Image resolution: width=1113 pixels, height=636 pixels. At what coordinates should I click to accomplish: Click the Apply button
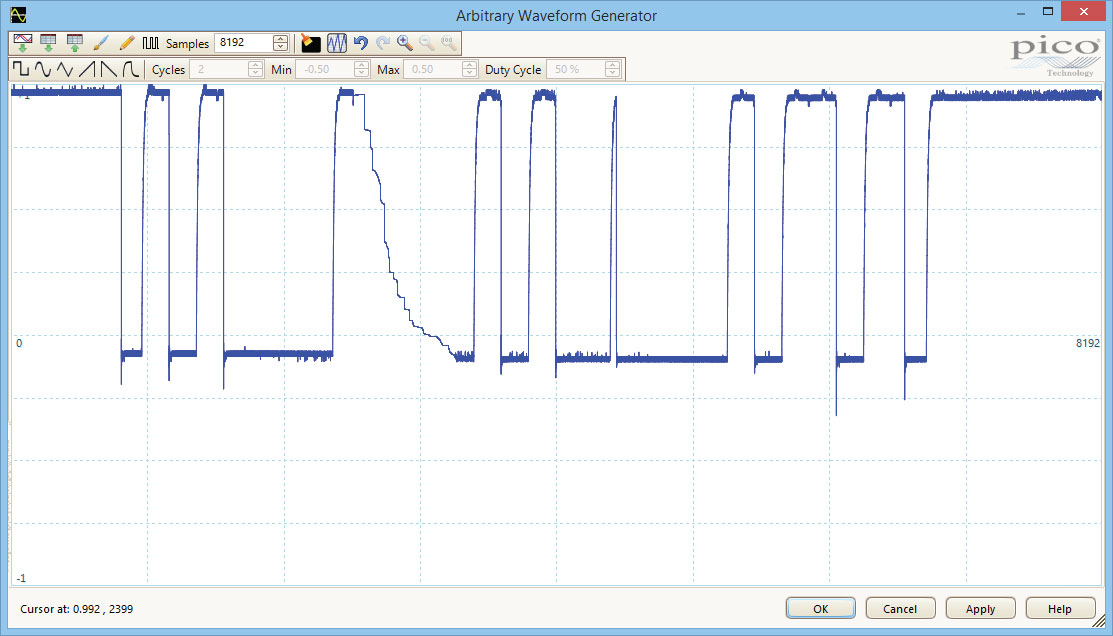coord(980,609)
